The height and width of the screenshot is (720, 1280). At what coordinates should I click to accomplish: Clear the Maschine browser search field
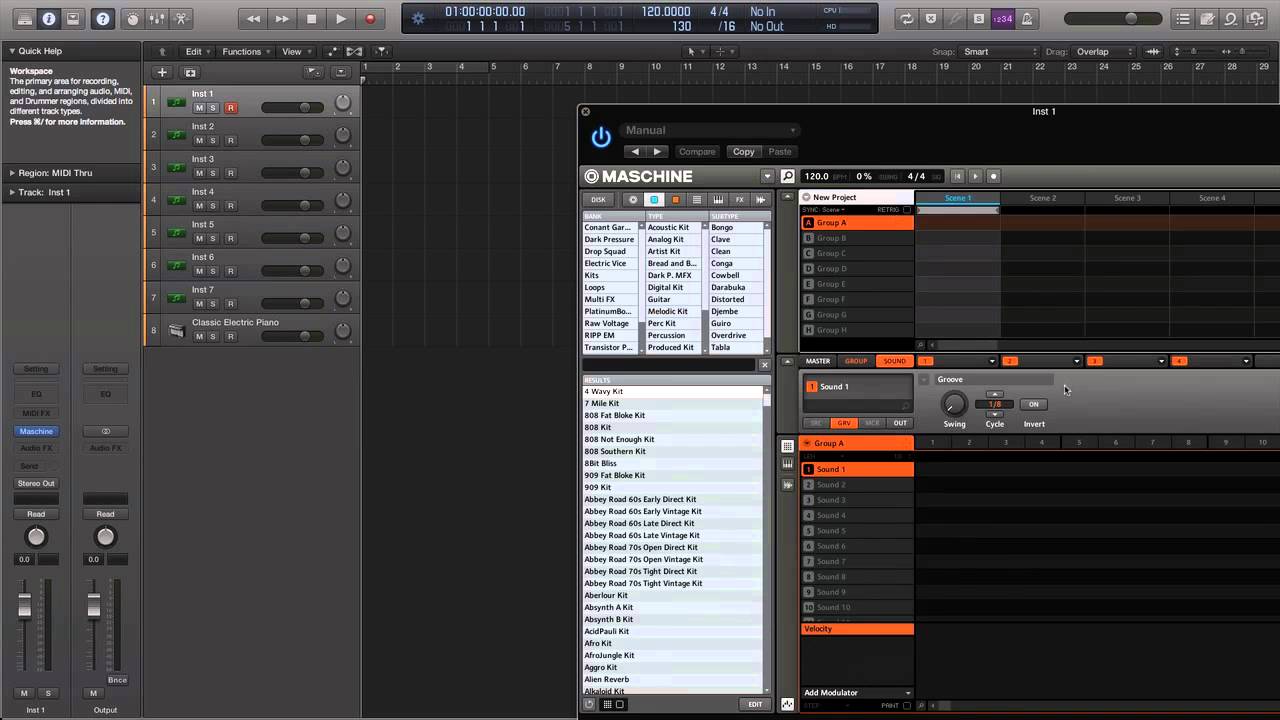765,365
